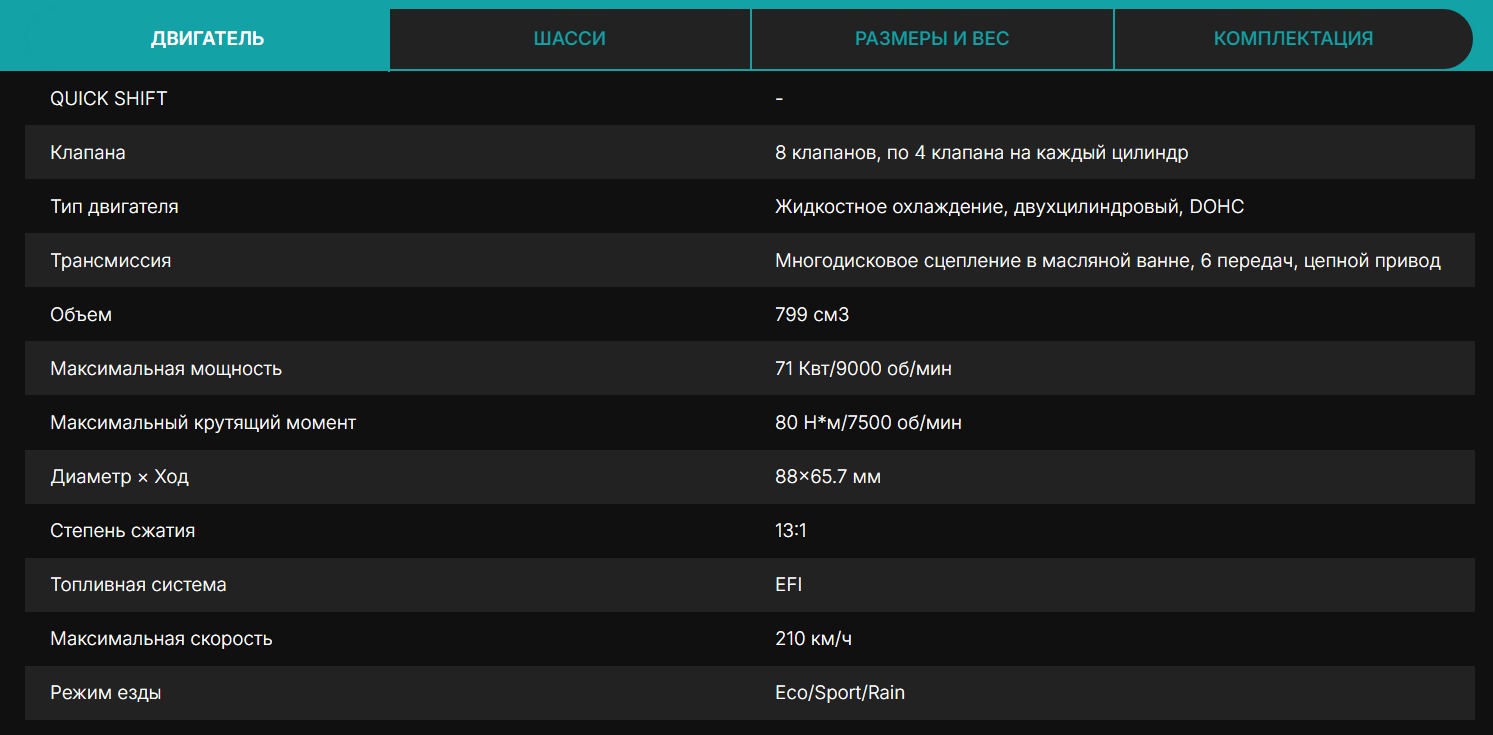Show the КОМПЛЕКТАЦИЯ tab
The width and height of the screenshot is (1493, 735).
(x=1292, y=39)
